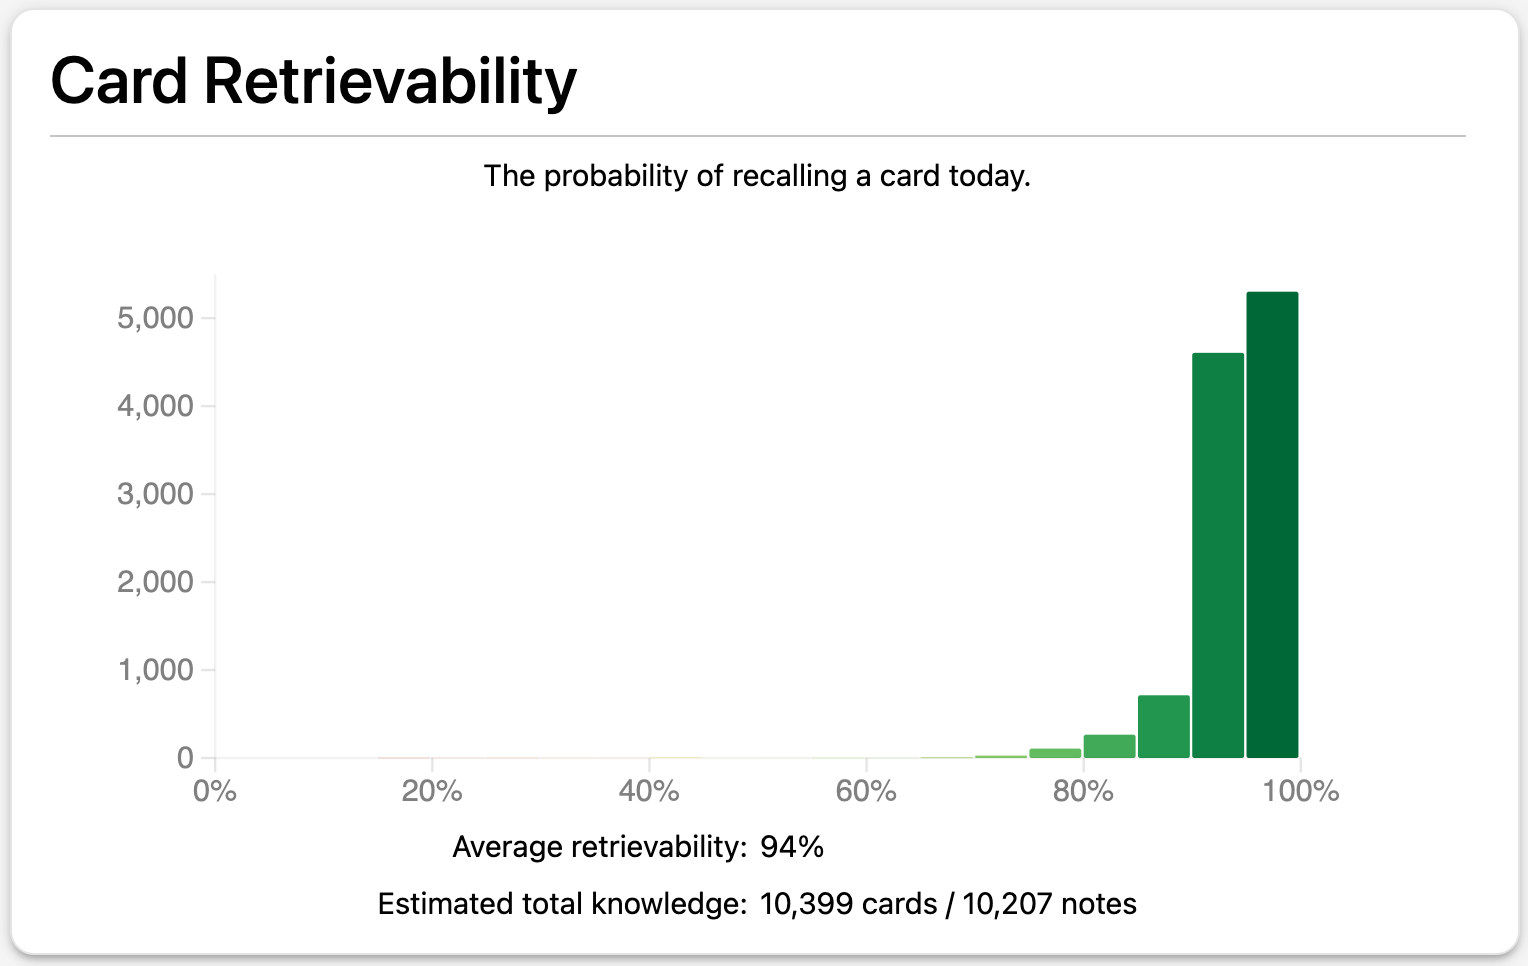Click the "Card Retrievability" heading
The image size is (1528, 966).
click(313, 81)
